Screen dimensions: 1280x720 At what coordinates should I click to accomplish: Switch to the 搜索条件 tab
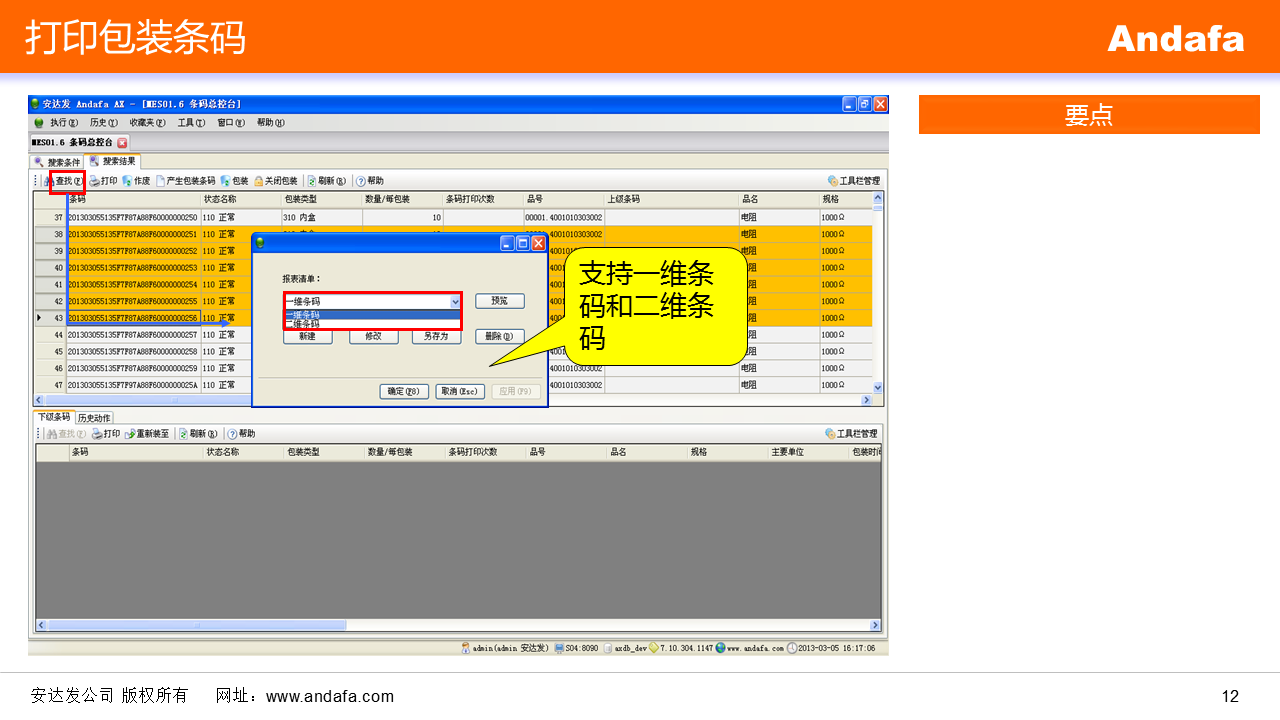pyautogui.click(x=57, y=162)
